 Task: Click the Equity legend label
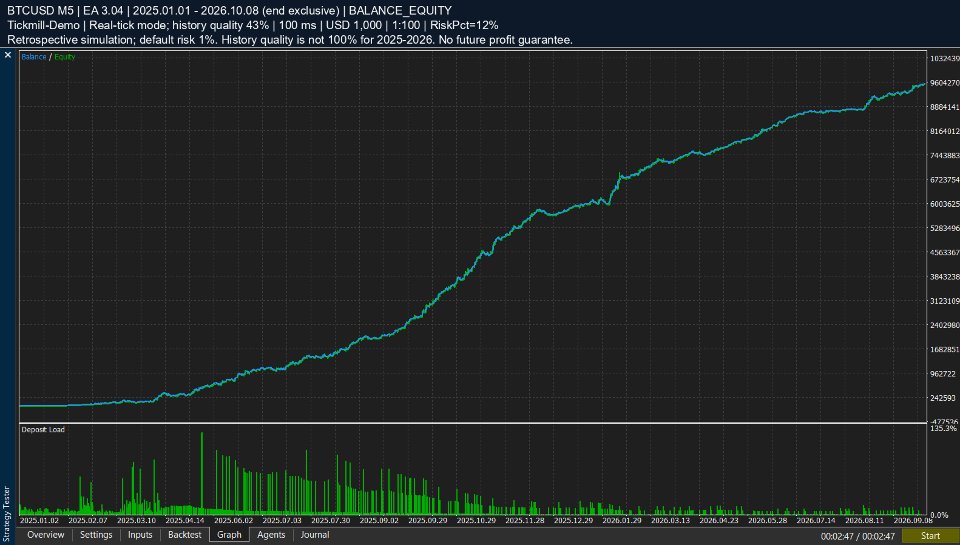pyautogui.click(x=64, y=57)
